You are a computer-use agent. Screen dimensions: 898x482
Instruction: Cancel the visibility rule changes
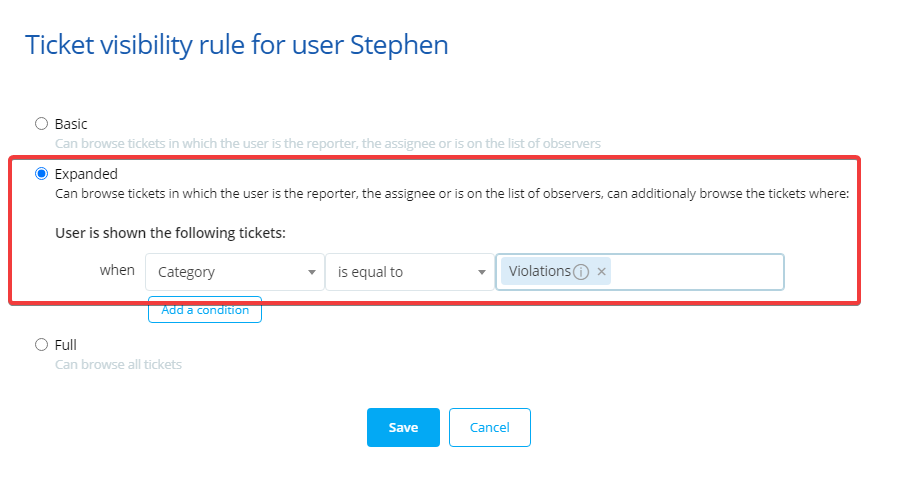pyautogui.click(x=490, y=427)
